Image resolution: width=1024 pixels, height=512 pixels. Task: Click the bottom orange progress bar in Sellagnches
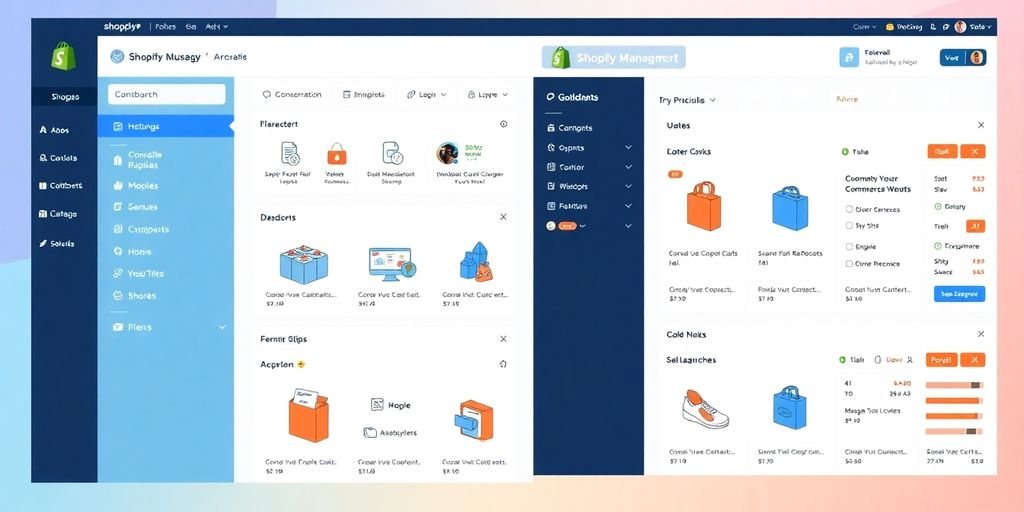[954, 432]
